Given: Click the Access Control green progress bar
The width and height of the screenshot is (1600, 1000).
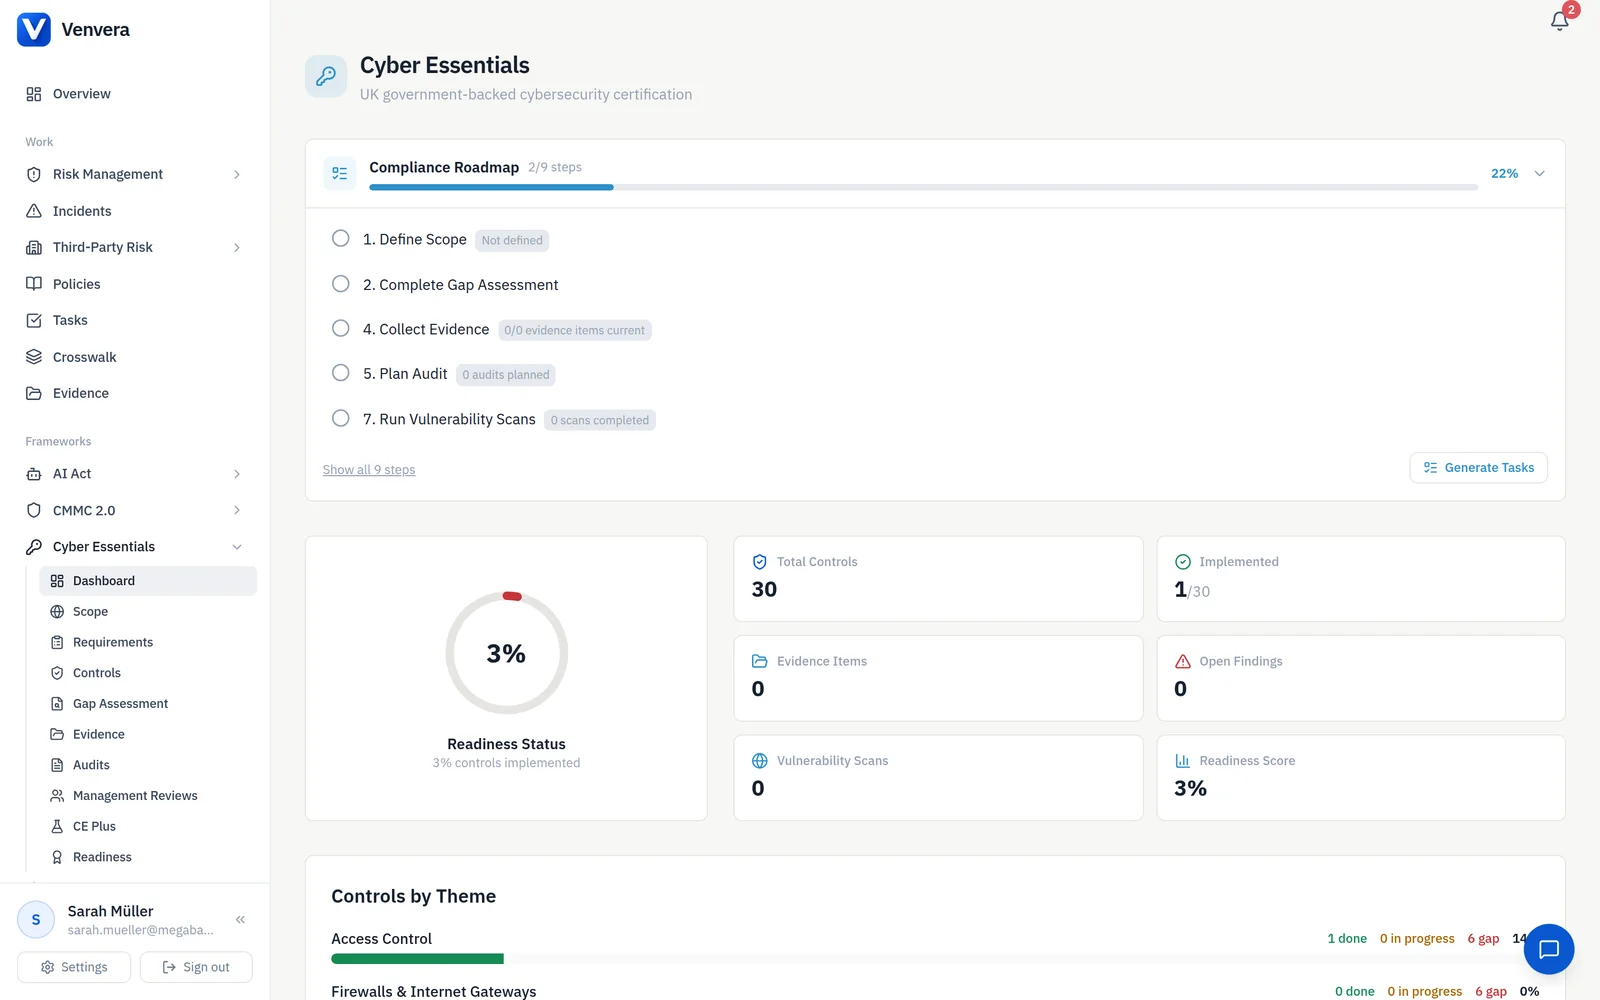Looking at the screenshot, I should click(417, 959).
